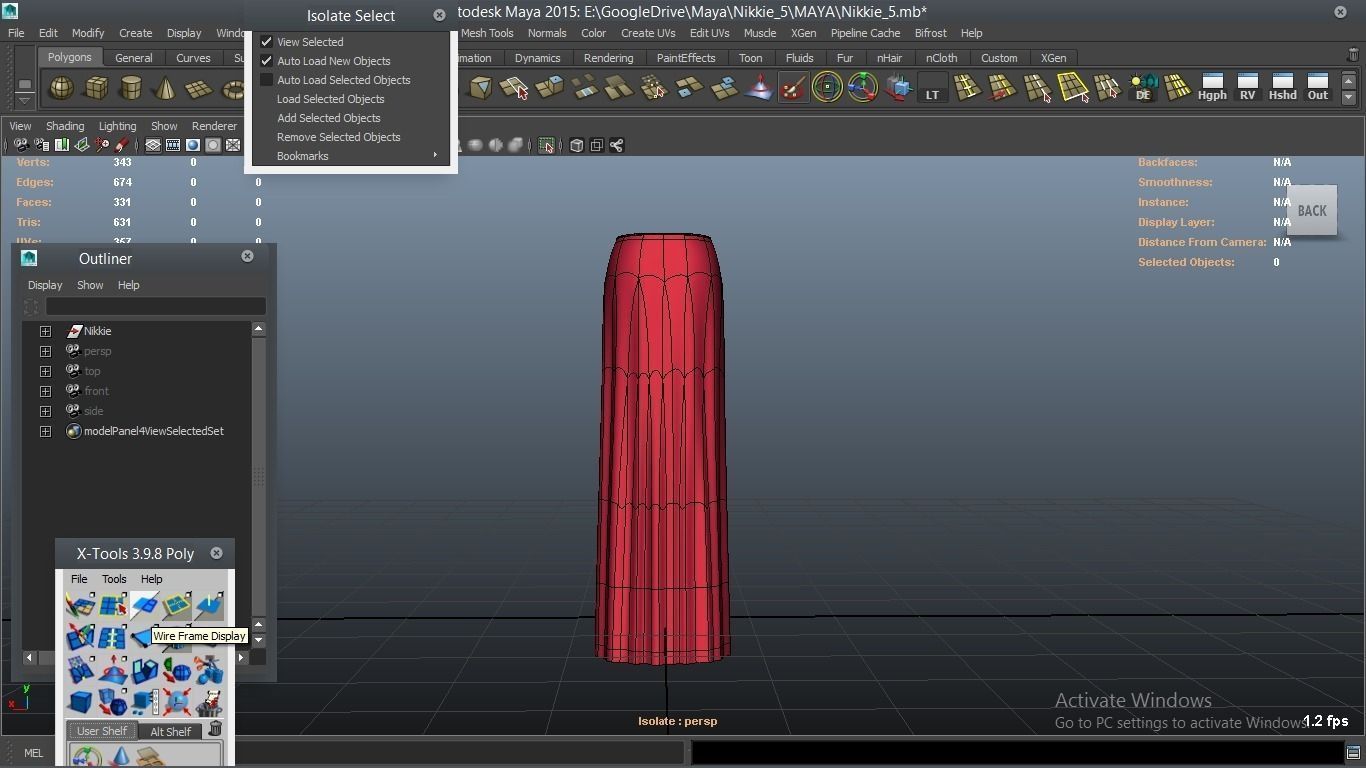The image size is (1366, 768).
Task: Open the script editor icon at bottom right
Action: point(1352,753)
